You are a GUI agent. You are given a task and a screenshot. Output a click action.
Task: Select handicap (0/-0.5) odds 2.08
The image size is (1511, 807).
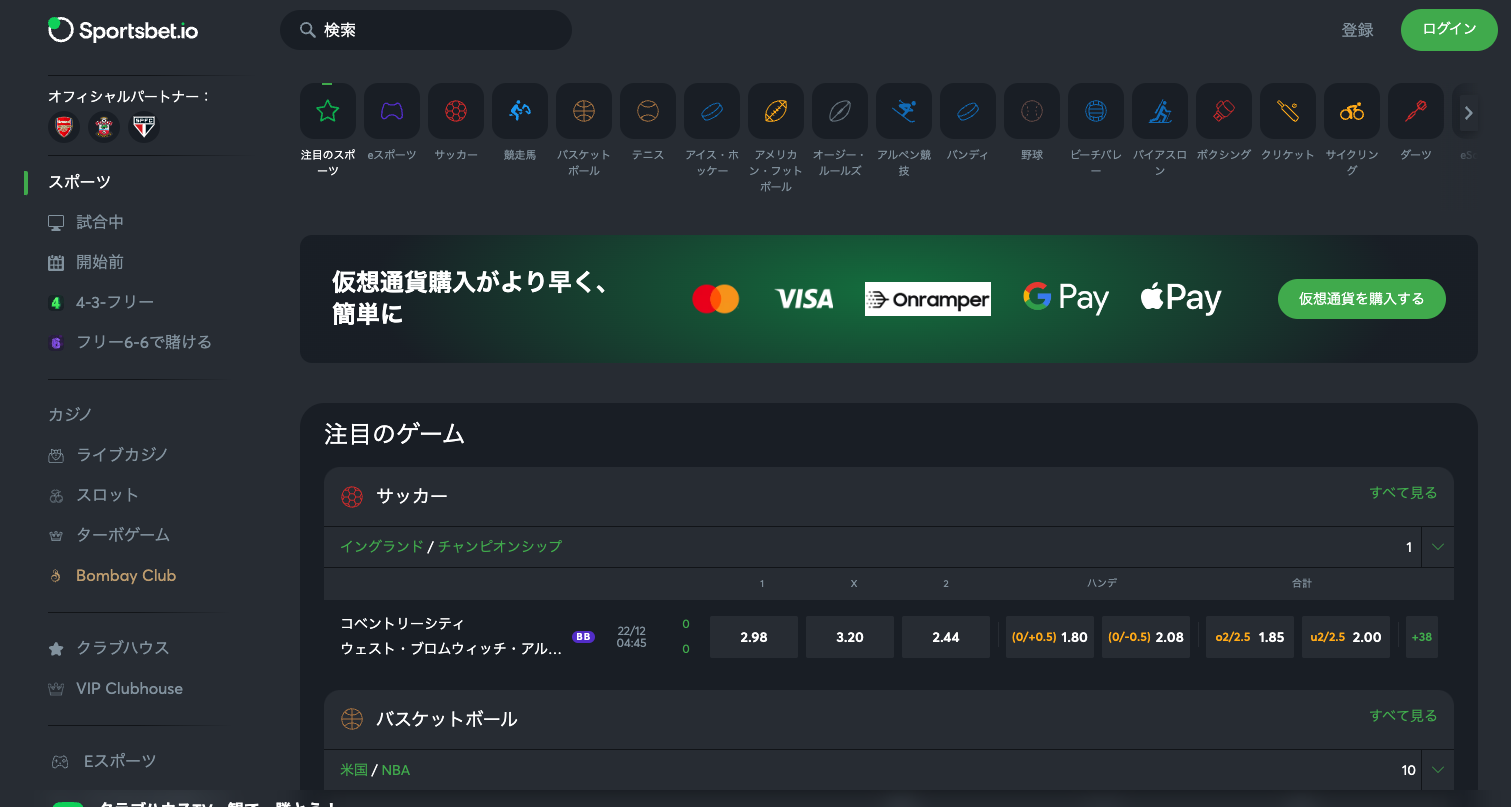click(1146, 637)
